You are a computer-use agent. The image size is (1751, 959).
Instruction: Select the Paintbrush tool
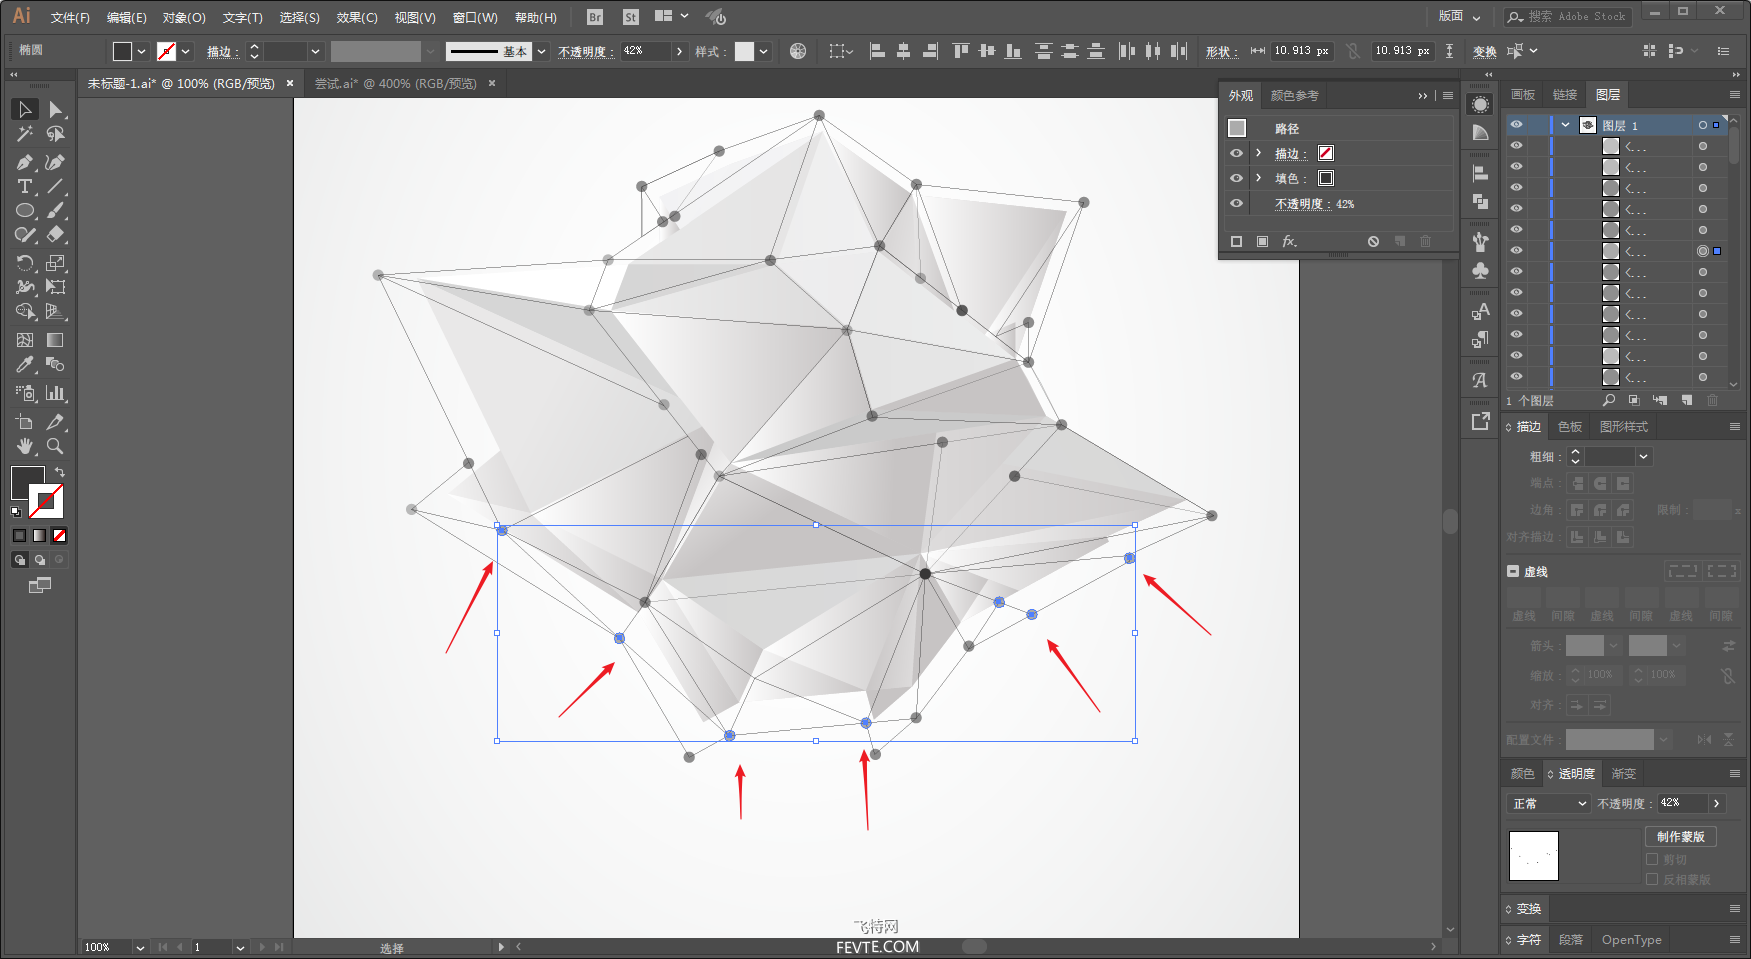[x=56, y=211]
